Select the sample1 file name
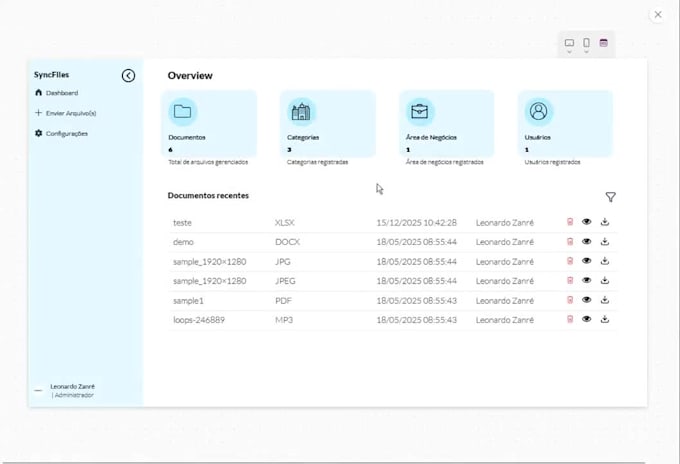This screenshot has width=680, height=464. (188, 301)
